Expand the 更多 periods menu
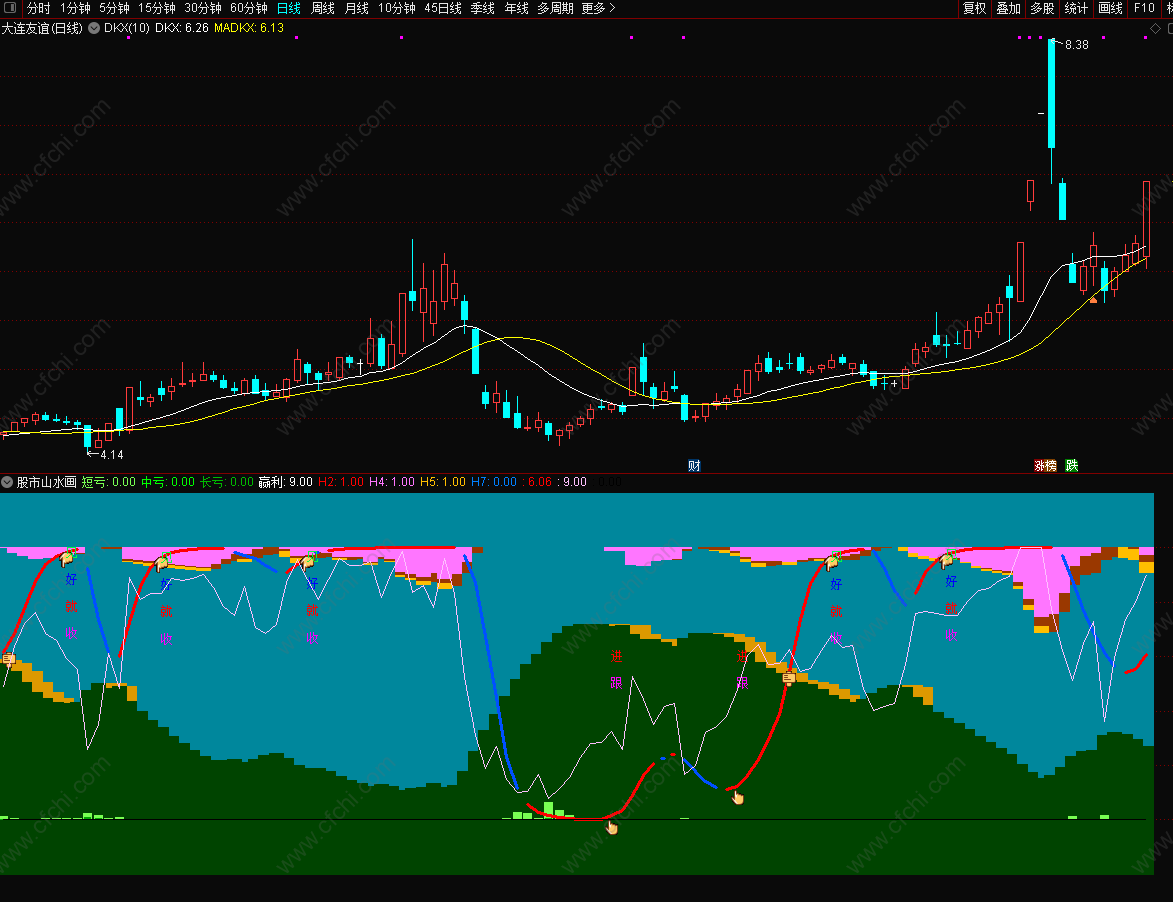This screenshot has width=1173, height=902. 598,8
